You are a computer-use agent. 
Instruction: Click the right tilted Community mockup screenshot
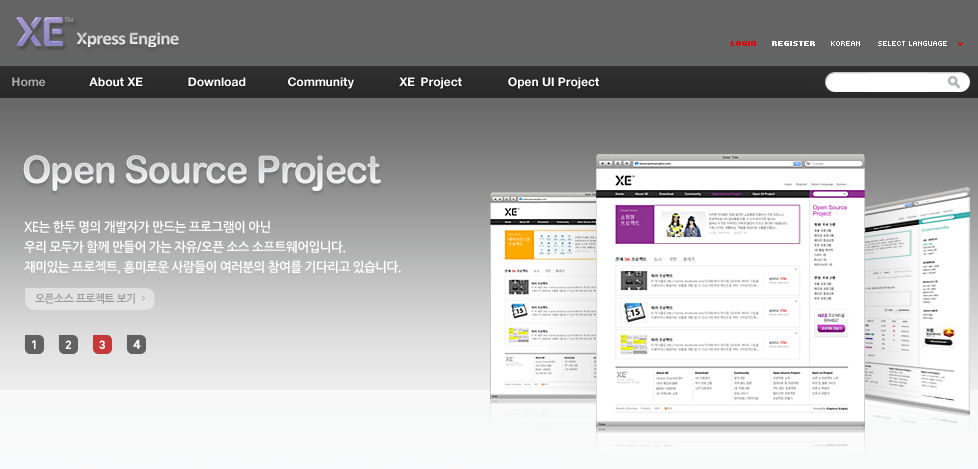pyautogui.click(x=917, y=299)
